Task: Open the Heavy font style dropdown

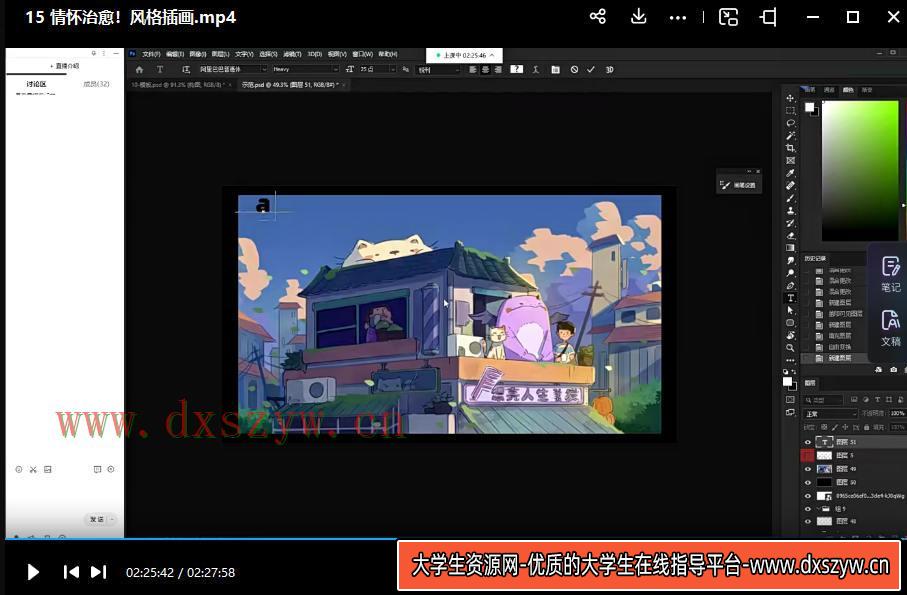Action: tap(305, 69)
